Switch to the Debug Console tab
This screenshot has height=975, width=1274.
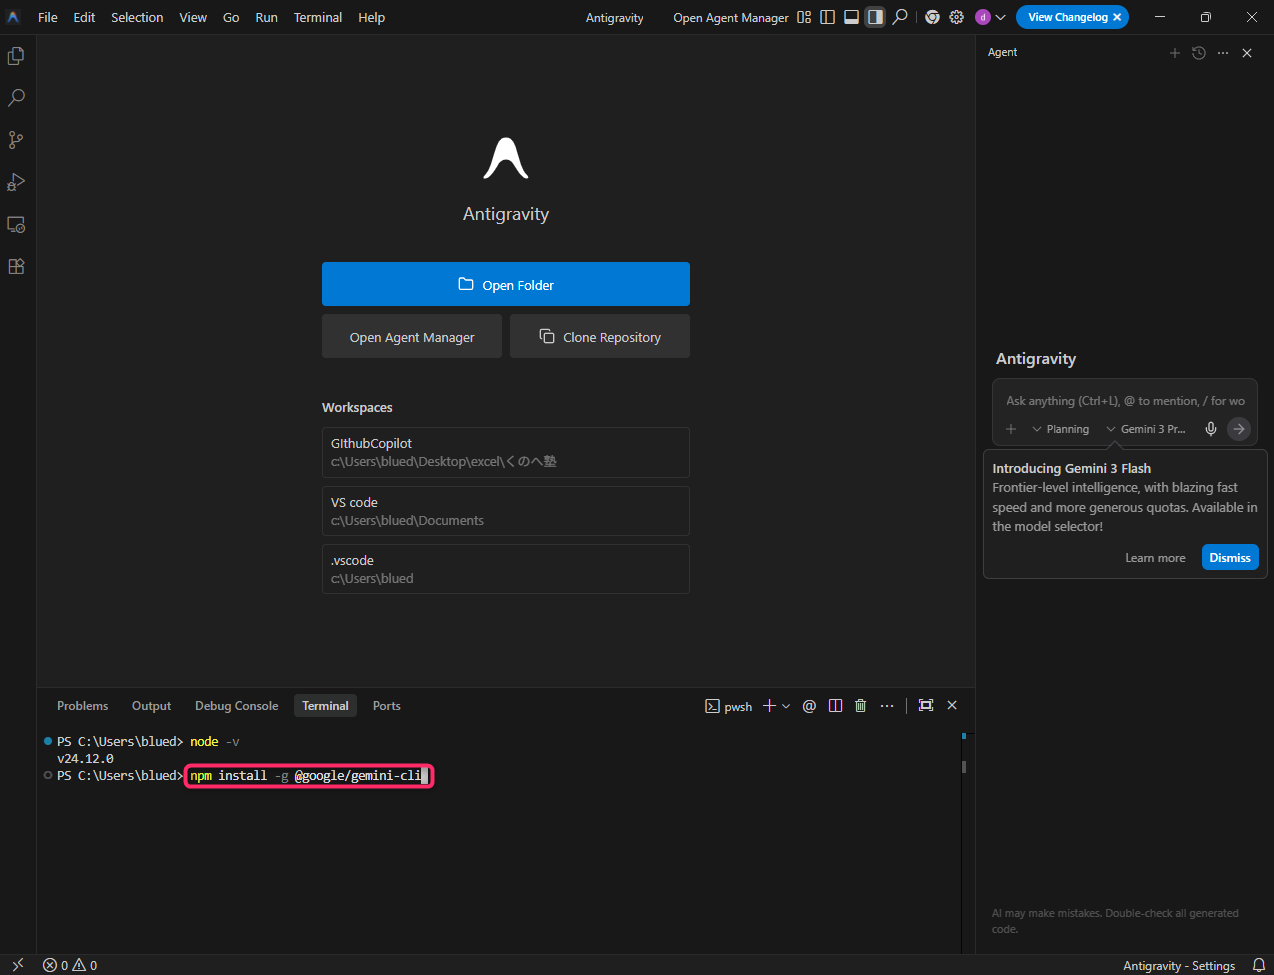coord(236,706)
